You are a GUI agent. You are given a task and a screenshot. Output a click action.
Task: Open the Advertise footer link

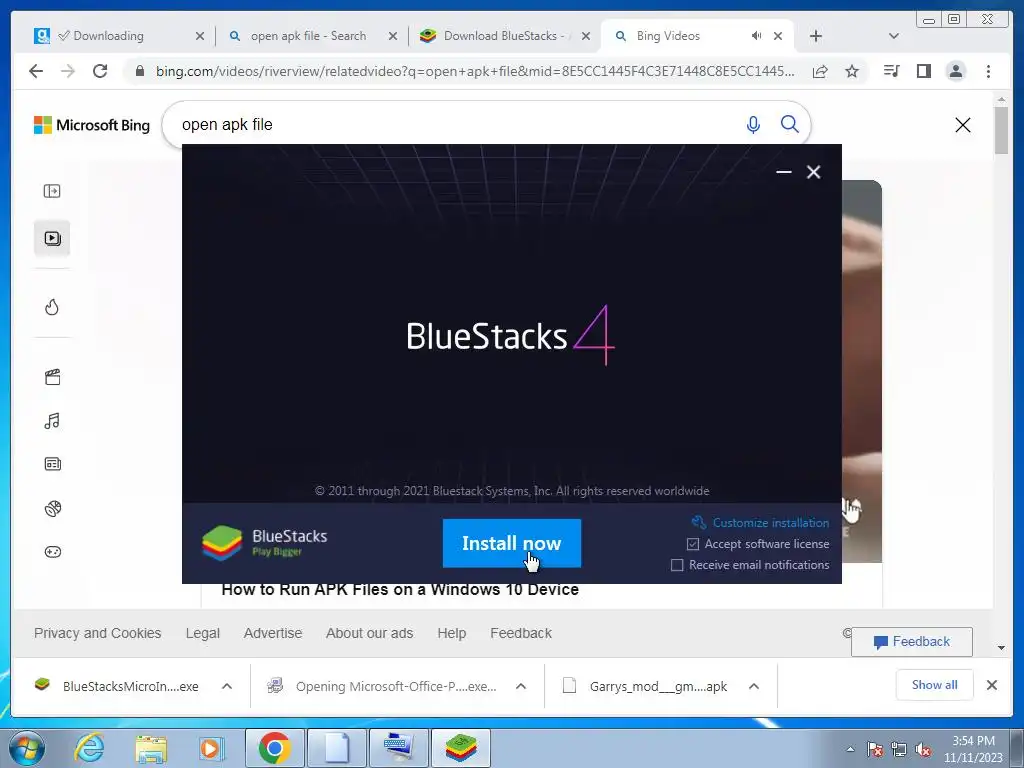[273, 633]
